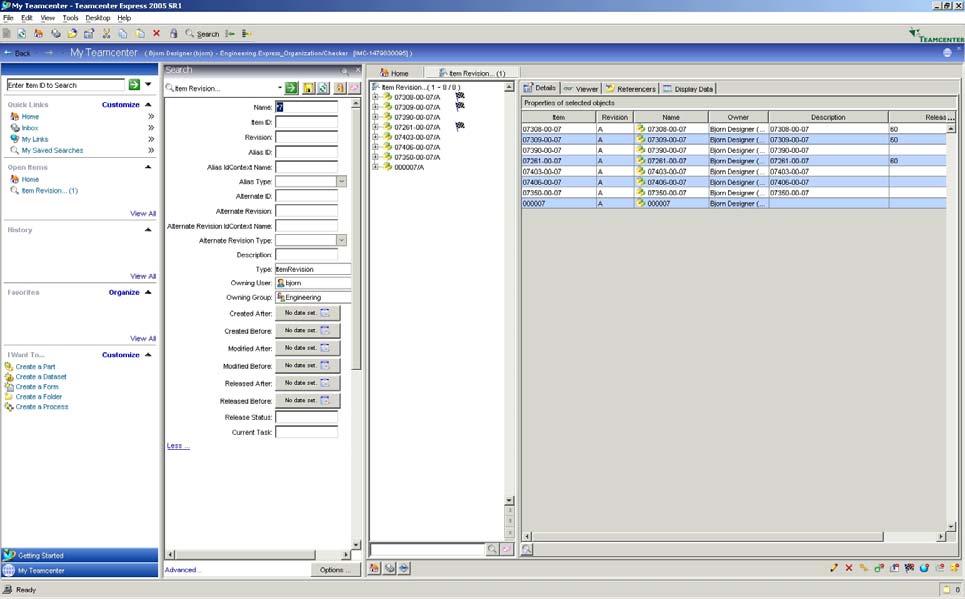Click Create a Process link

42,407
